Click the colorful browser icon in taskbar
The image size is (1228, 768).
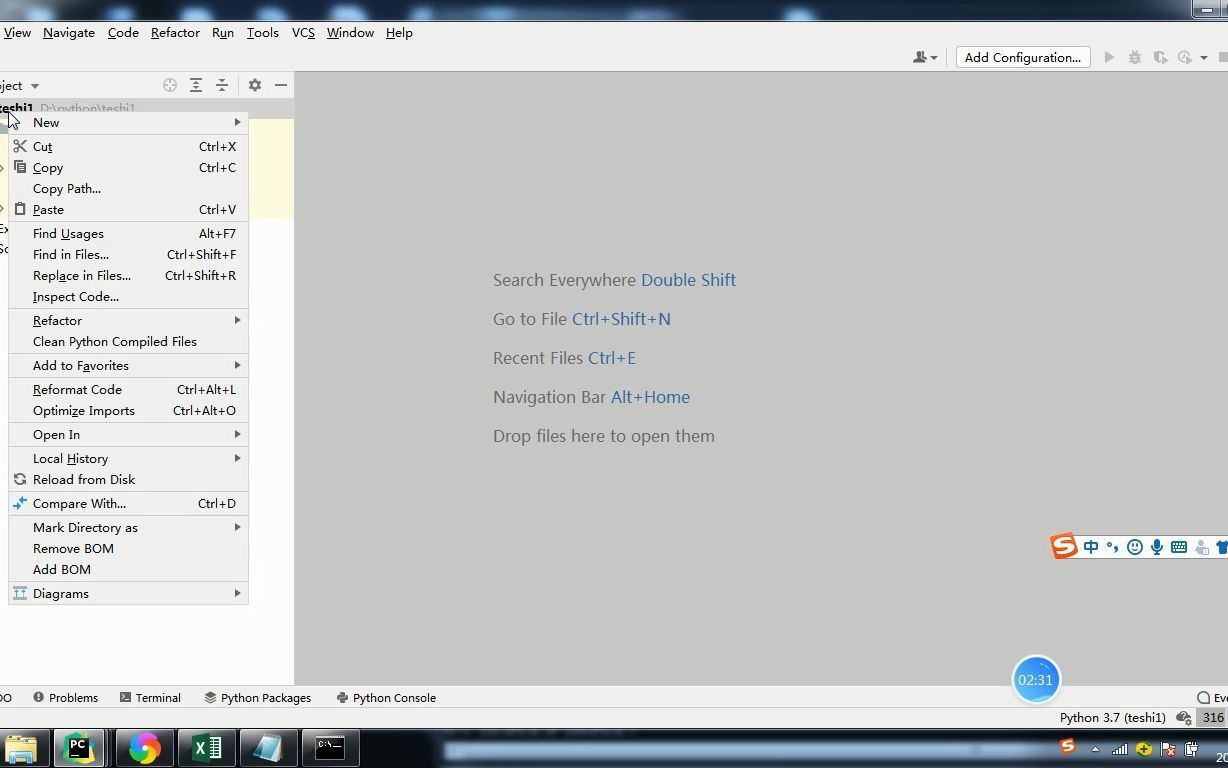click(x=144, y=748)
